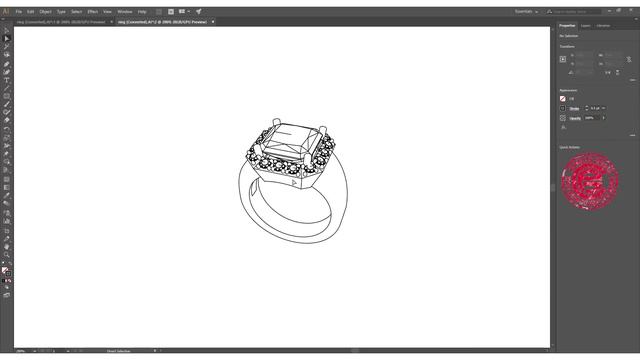640x360 pixels.
Task: Swap fill and stroke colors in toolbar
Action: coord(10,264)
